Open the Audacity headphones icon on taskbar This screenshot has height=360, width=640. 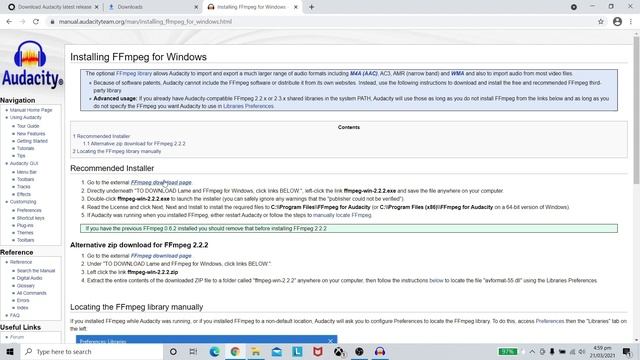[380, 351]
